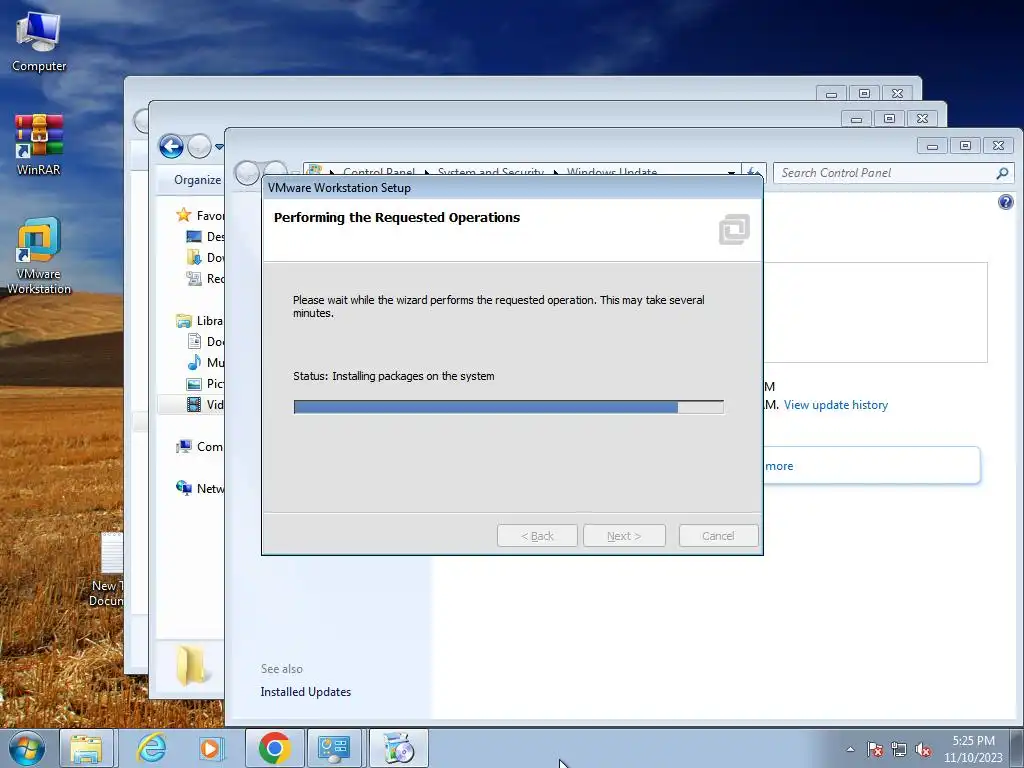1024x768 pixels.
Task: Click the Cancel button in VMware Setup
Action: coord(718,536)
